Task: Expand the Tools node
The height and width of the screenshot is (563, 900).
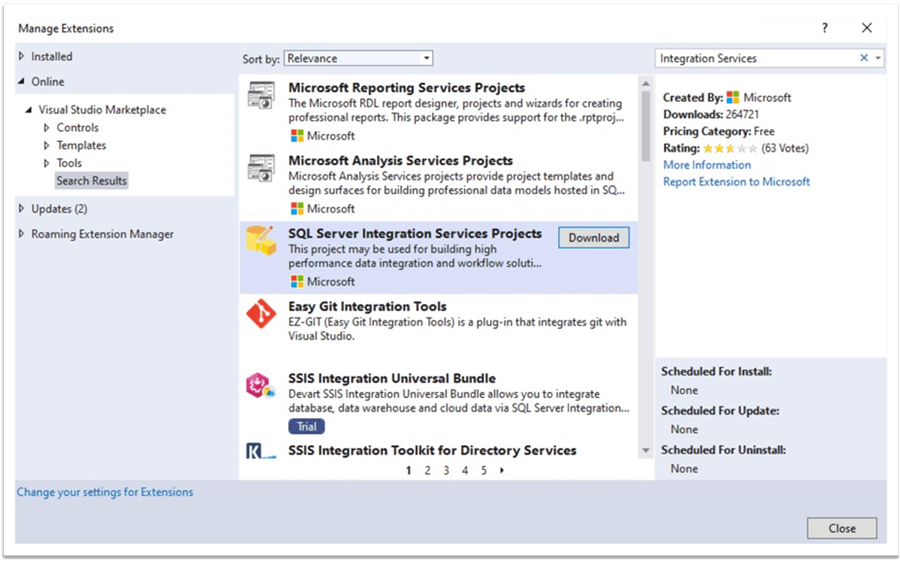Action: [x=47, y=163]
